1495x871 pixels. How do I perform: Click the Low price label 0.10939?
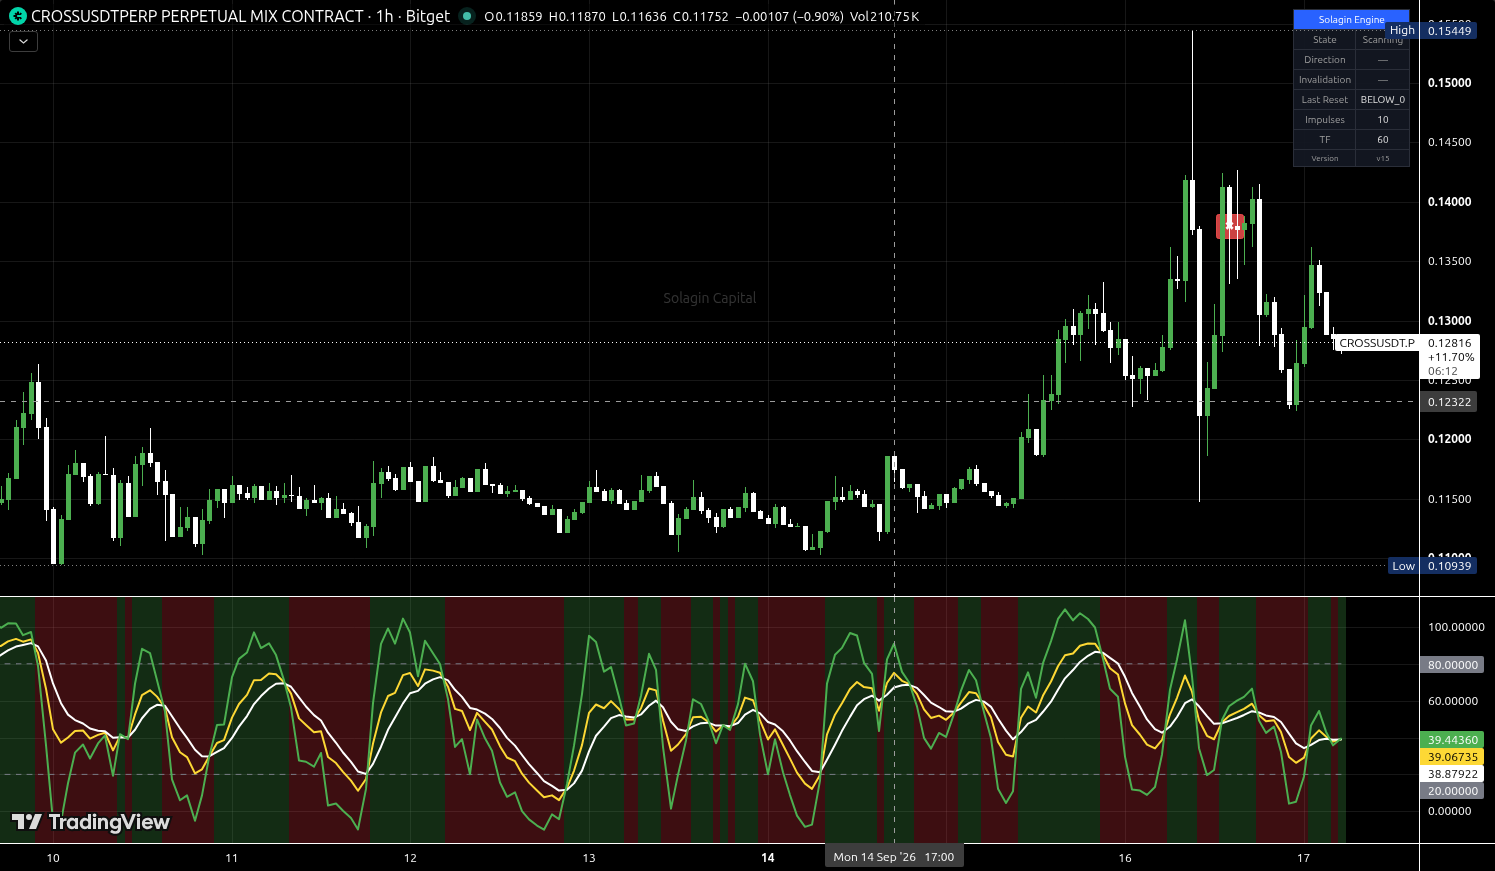(1432, 566)
